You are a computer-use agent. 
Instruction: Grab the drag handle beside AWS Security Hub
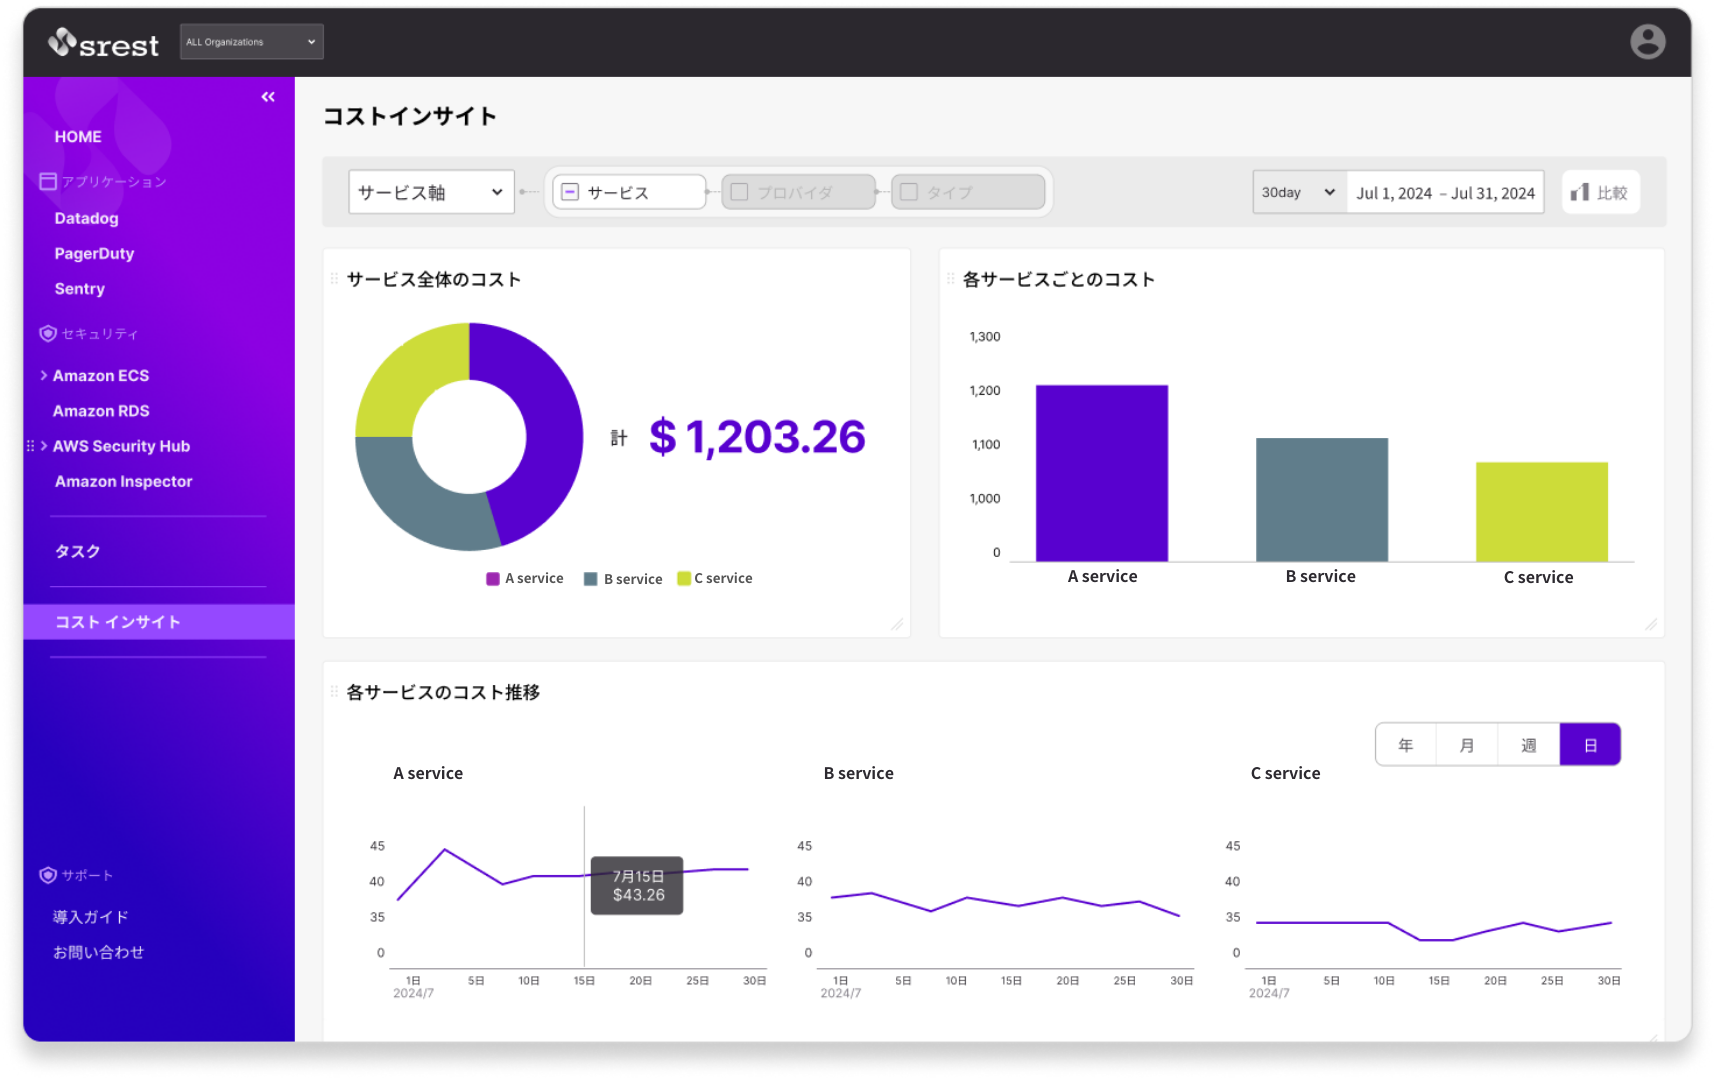(30, 446)
